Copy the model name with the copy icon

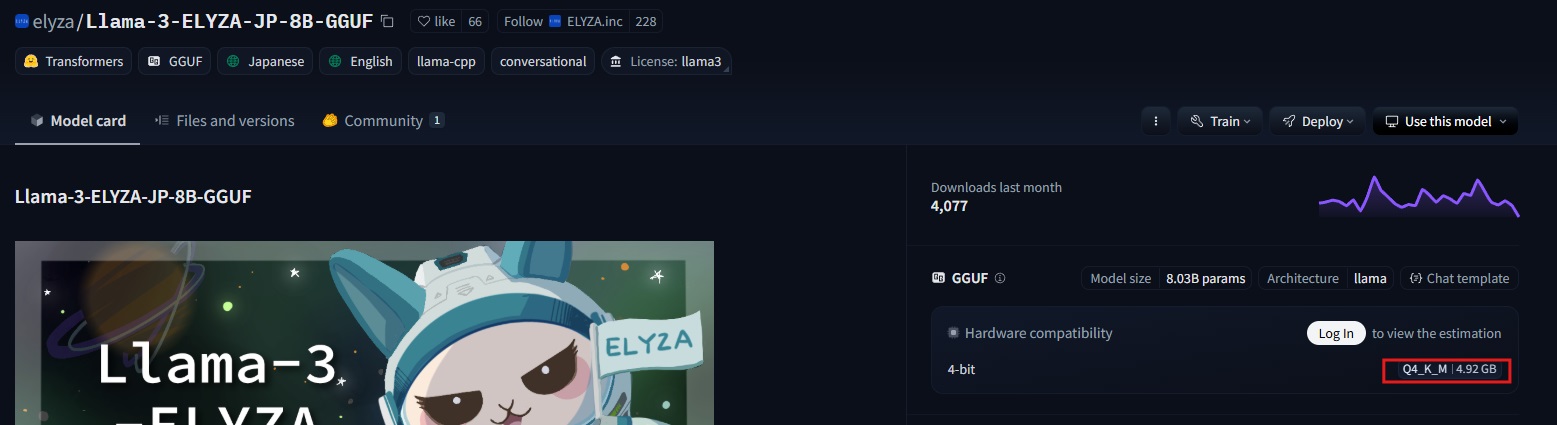point(388,21)
